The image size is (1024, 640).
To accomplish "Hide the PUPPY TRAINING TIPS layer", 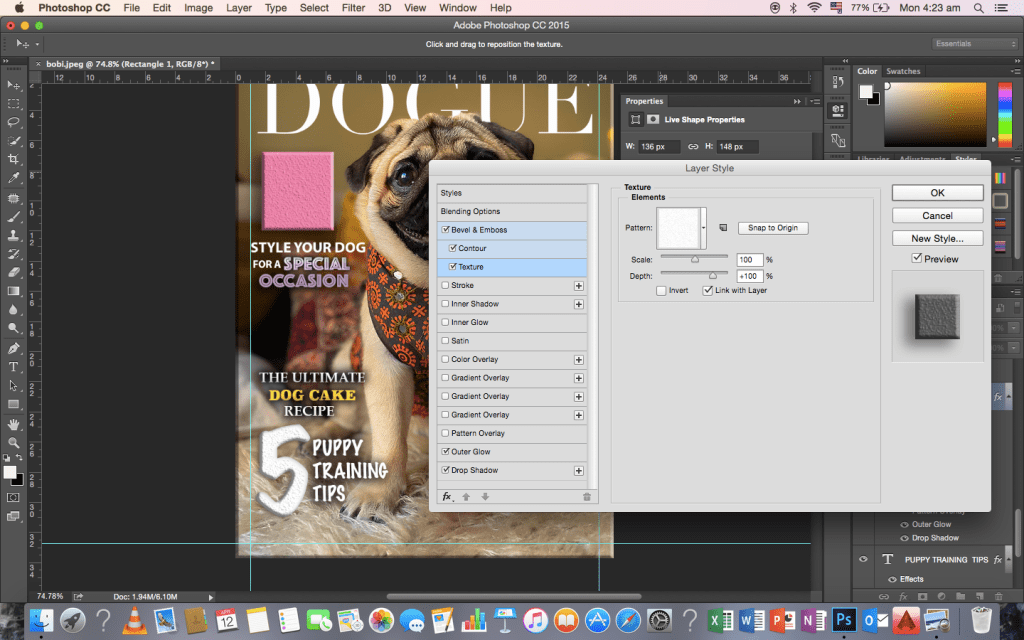I will (x=864, y=560).
